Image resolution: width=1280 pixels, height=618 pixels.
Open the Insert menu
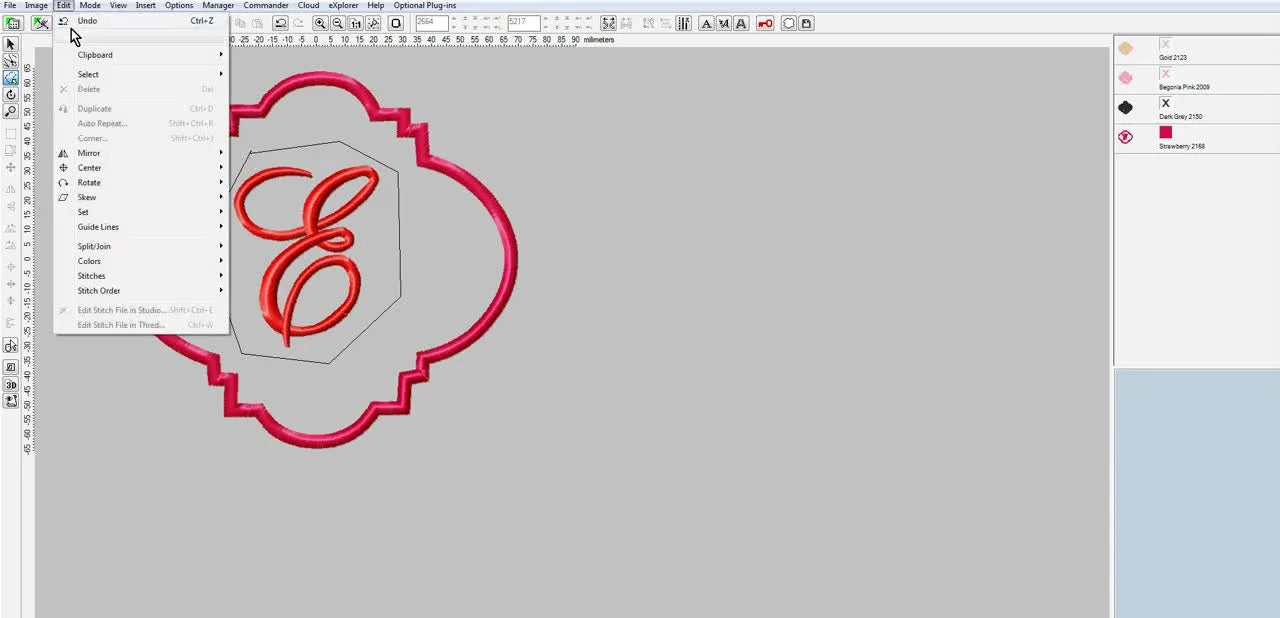click(x=146, y=5)
